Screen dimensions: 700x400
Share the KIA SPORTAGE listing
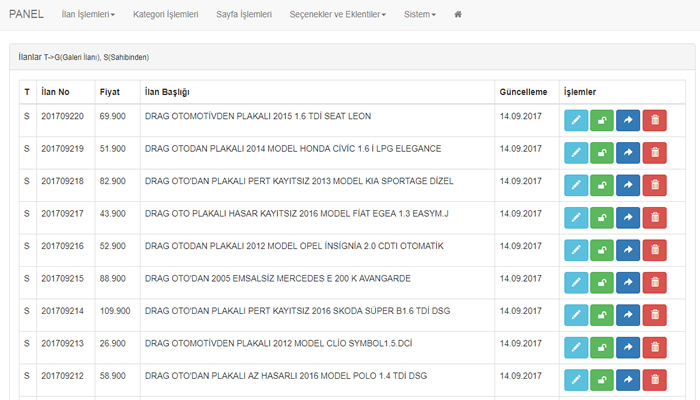pyautogui.click(x=628, y=185)
